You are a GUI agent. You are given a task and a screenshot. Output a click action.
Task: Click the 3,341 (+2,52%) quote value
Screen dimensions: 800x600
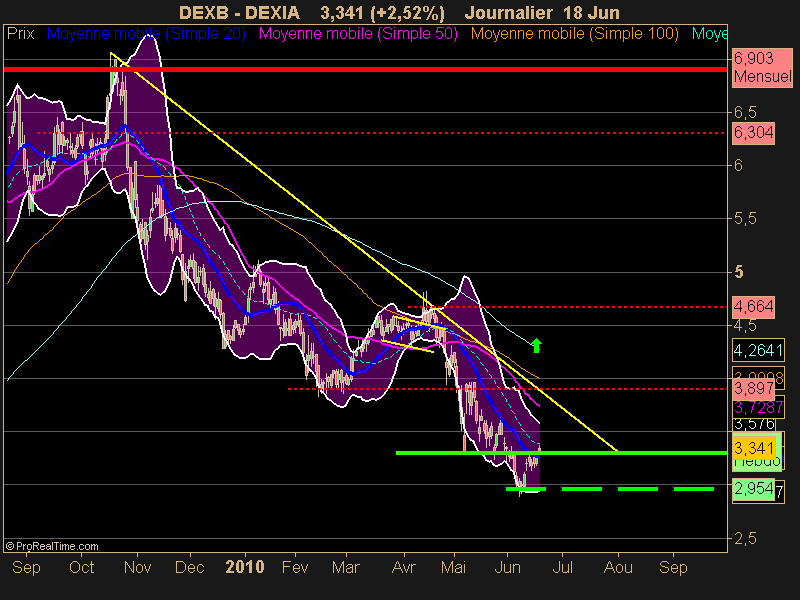382,13
